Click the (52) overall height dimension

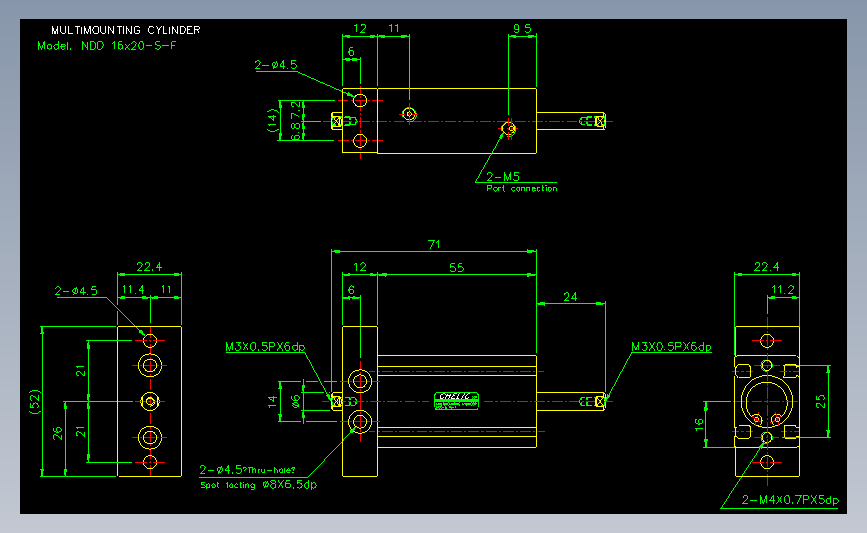click(35, 402)
